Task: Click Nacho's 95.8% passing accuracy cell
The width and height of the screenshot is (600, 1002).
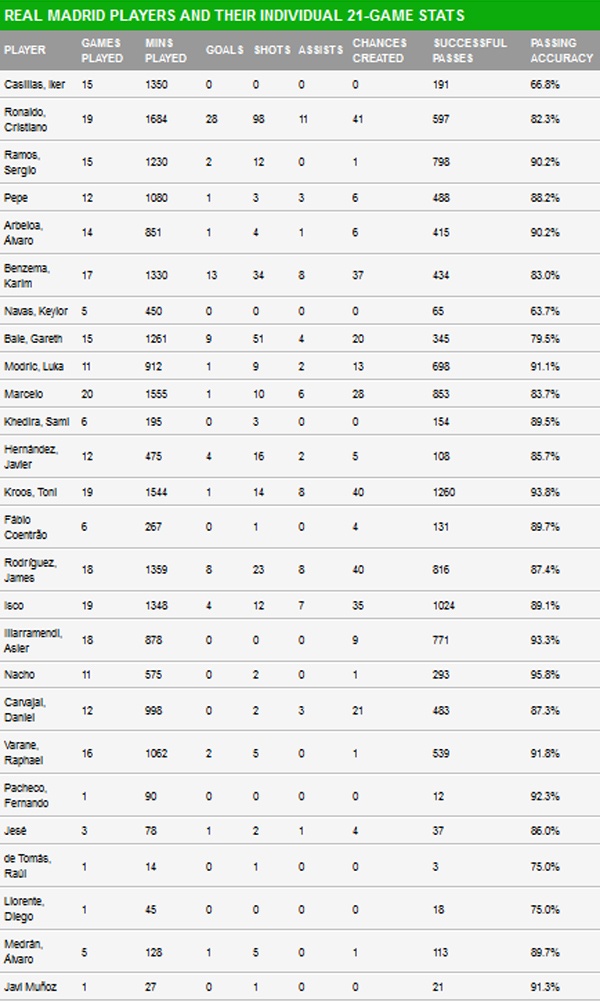Action: 545,675
